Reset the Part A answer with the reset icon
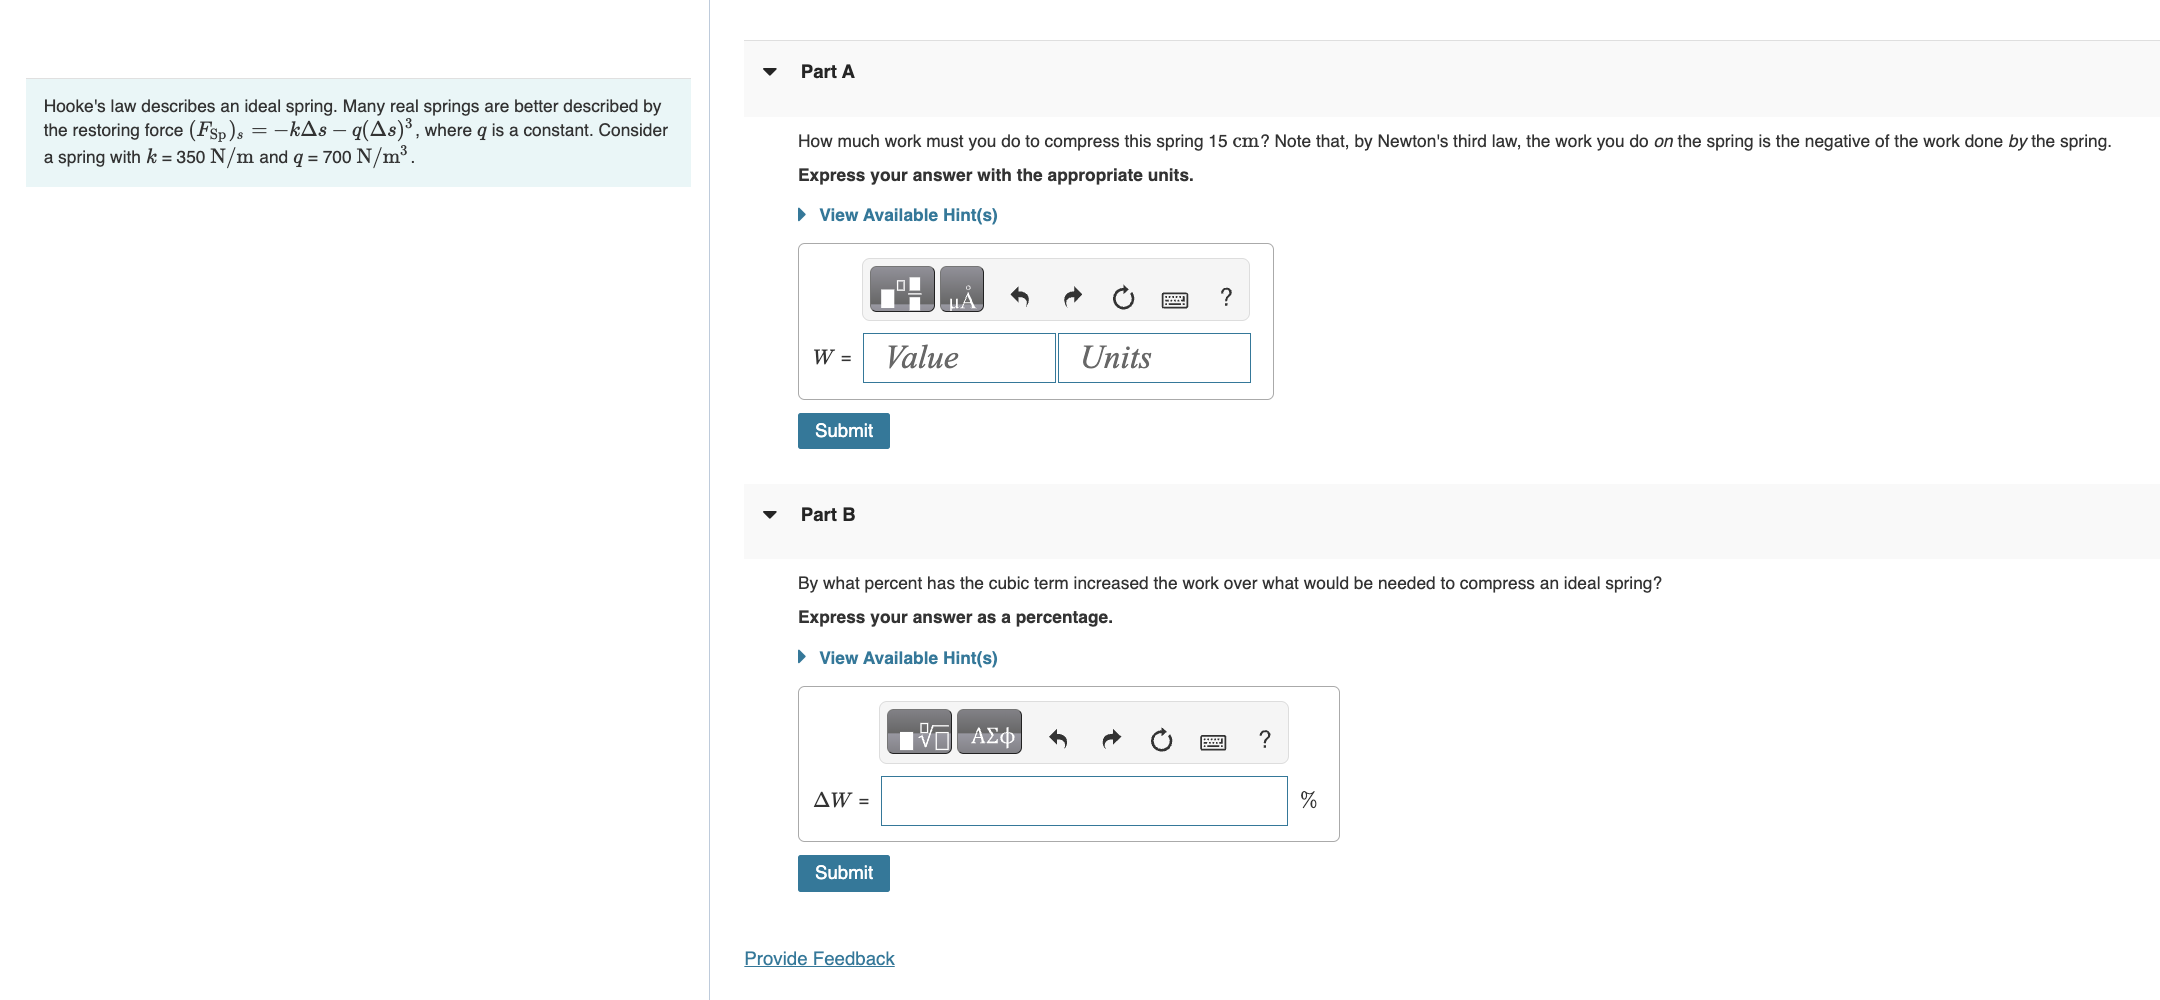The width and height of the screenshot is (2160, 1000). [x=1123, y=296]
